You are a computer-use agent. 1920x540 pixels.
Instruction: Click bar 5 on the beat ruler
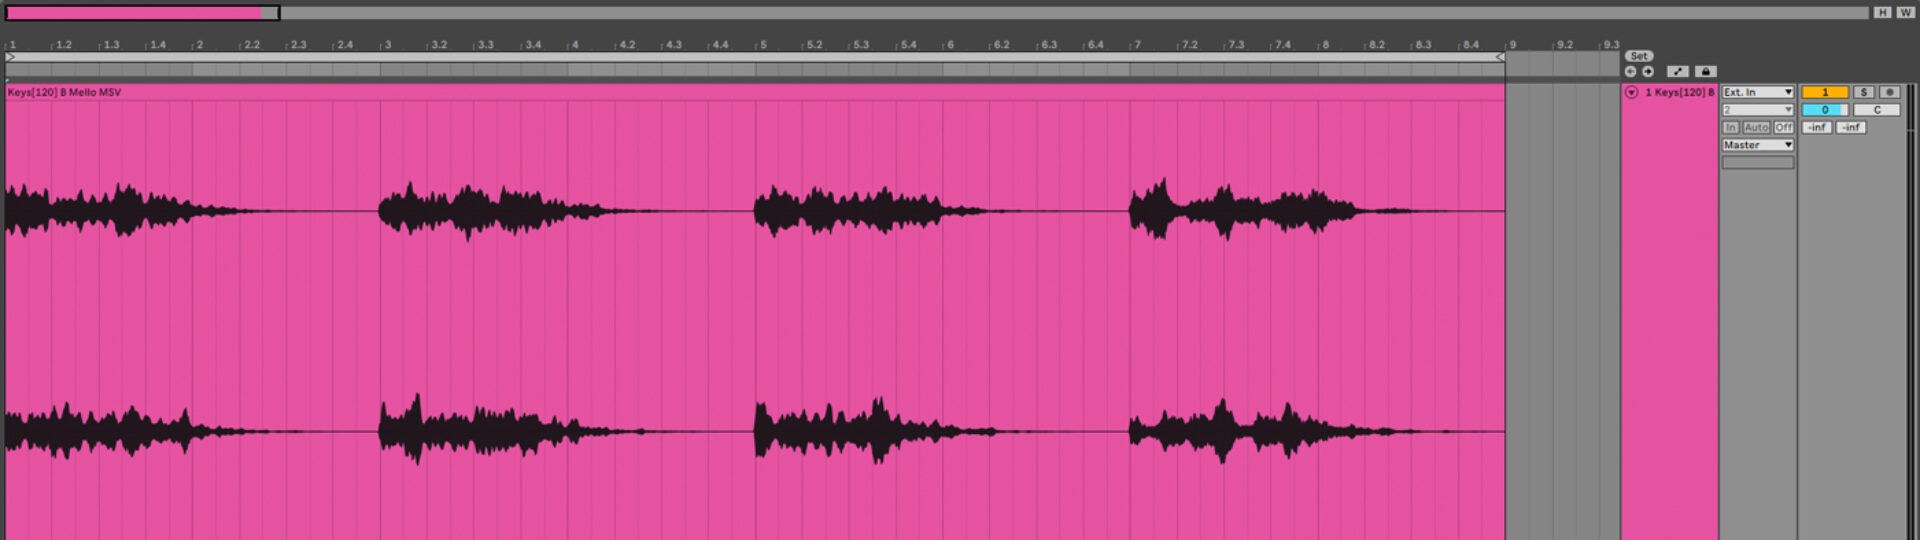[x=762, y=45]
